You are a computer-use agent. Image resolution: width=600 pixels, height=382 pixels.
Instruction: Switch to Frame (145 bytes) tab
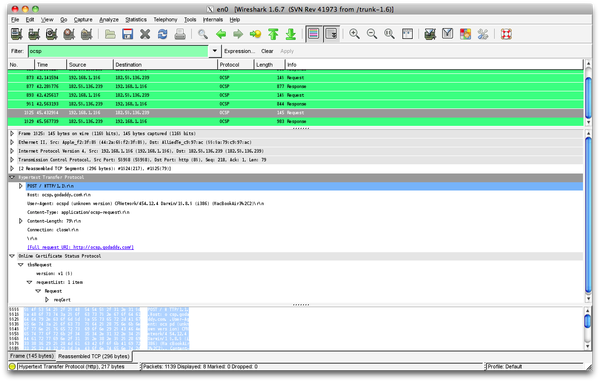point(32,356)
